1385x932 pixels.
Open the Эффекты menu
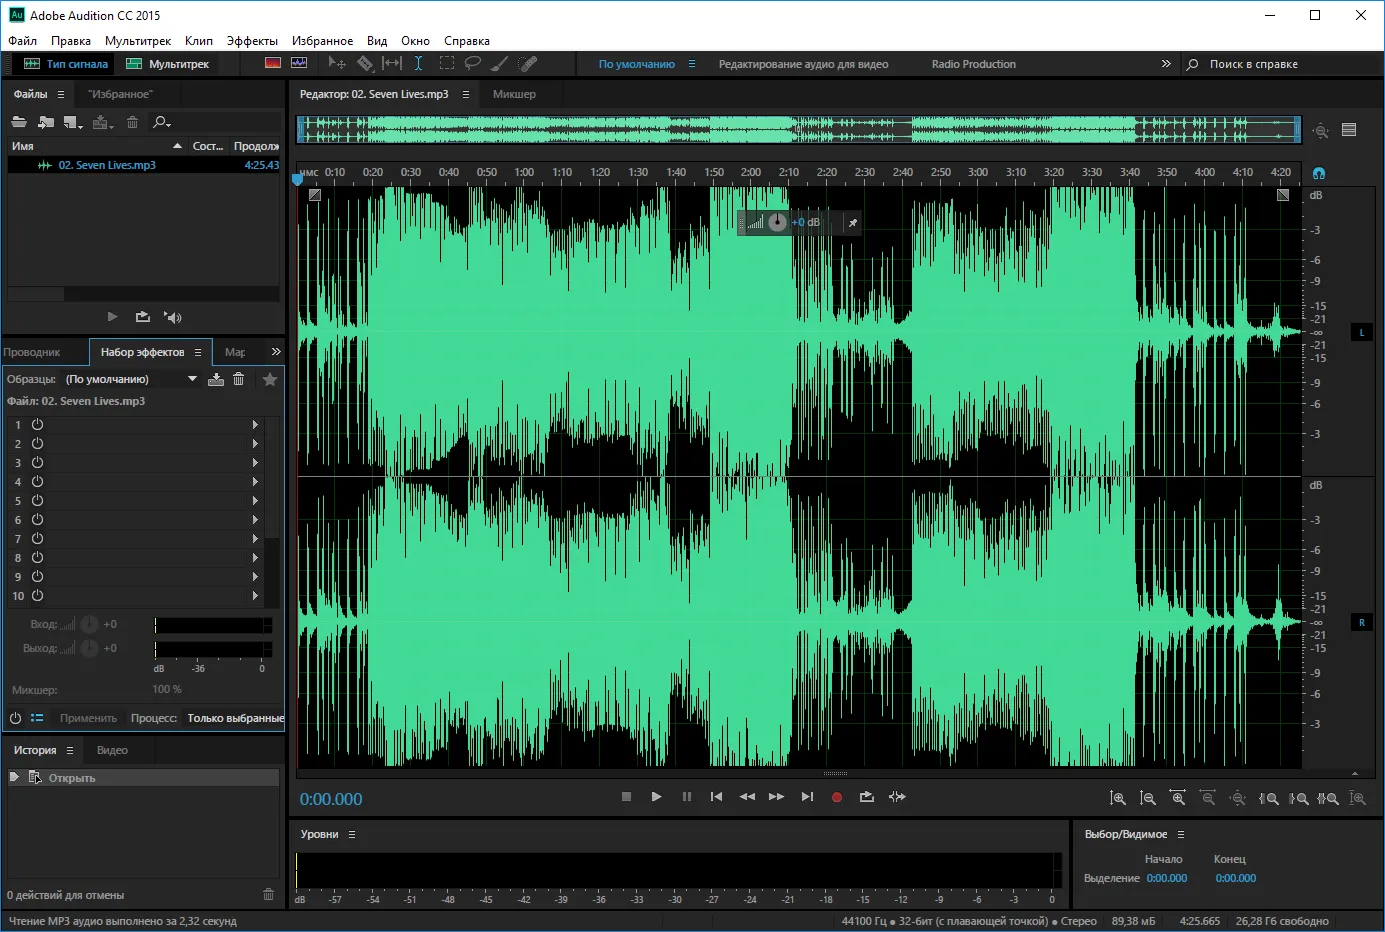(252, 41)
